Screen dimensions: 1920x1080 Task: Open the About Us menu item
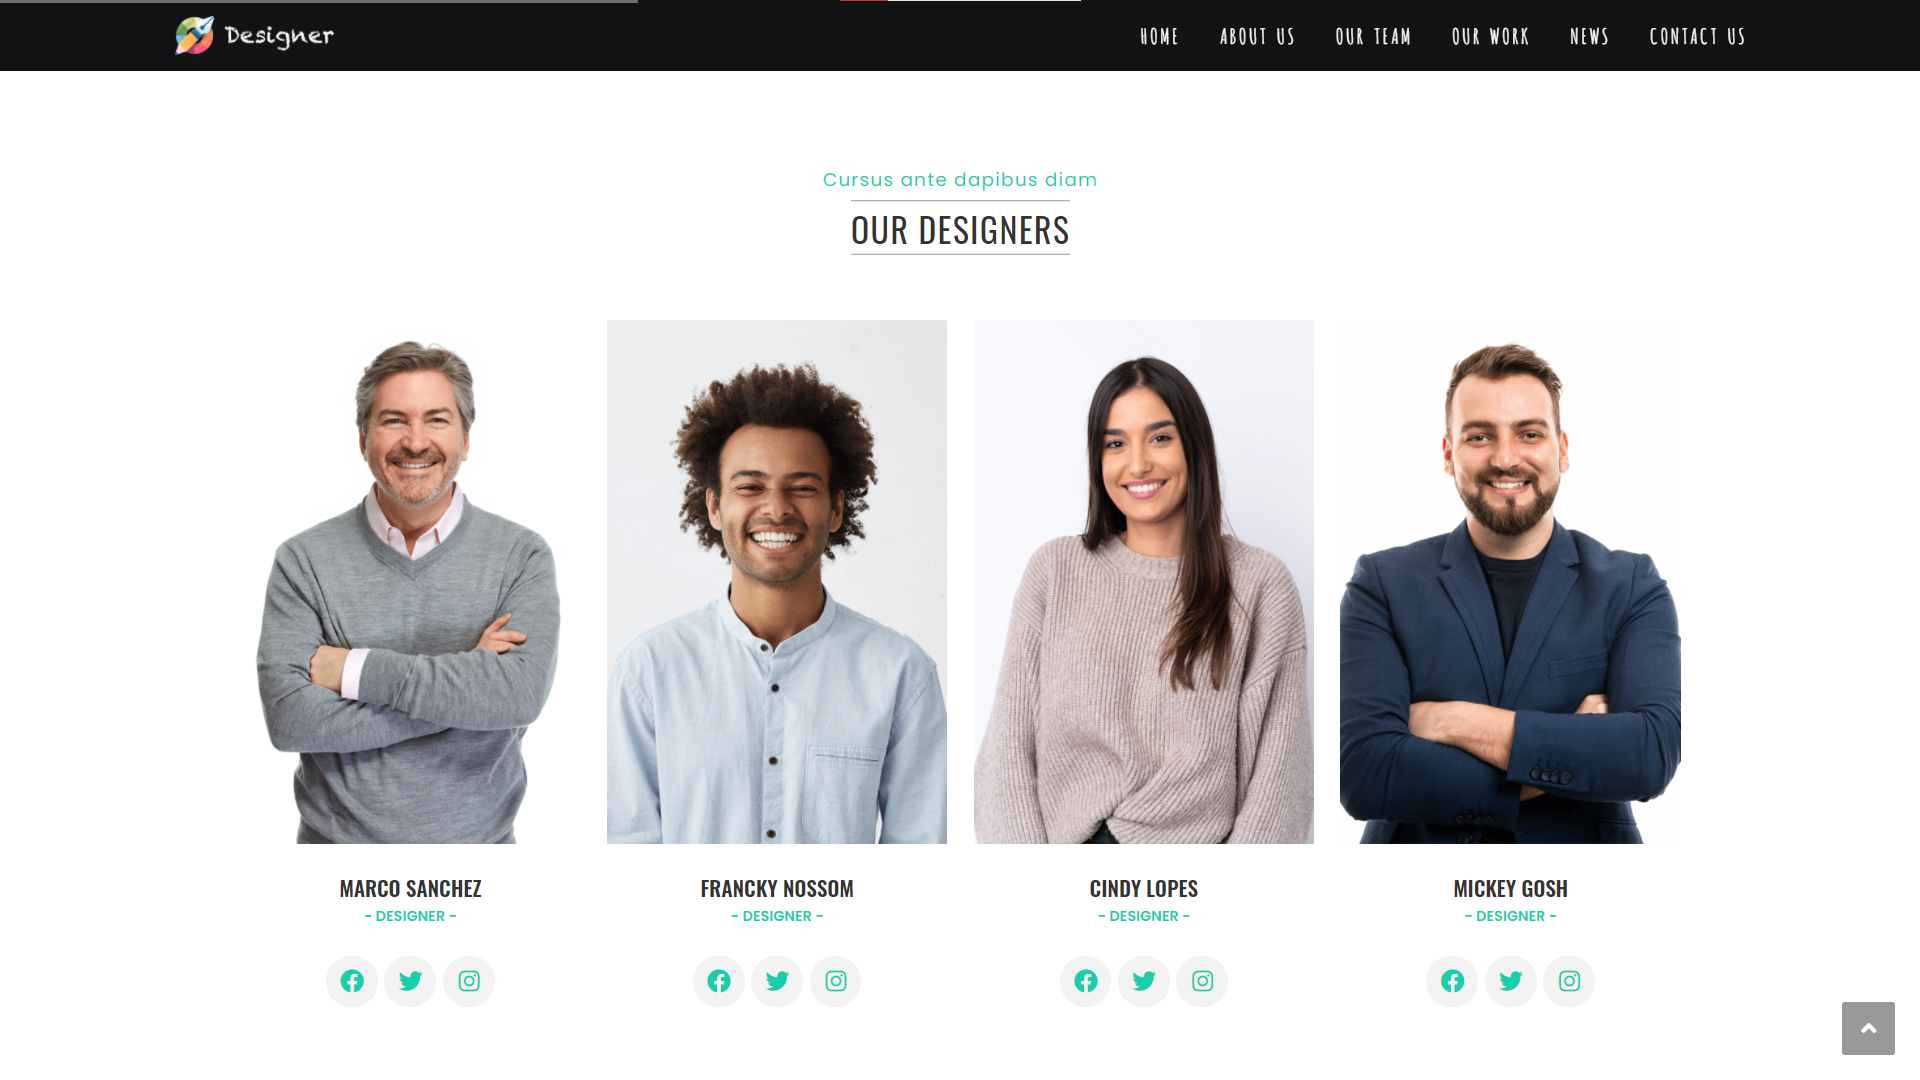point(1257,37)
